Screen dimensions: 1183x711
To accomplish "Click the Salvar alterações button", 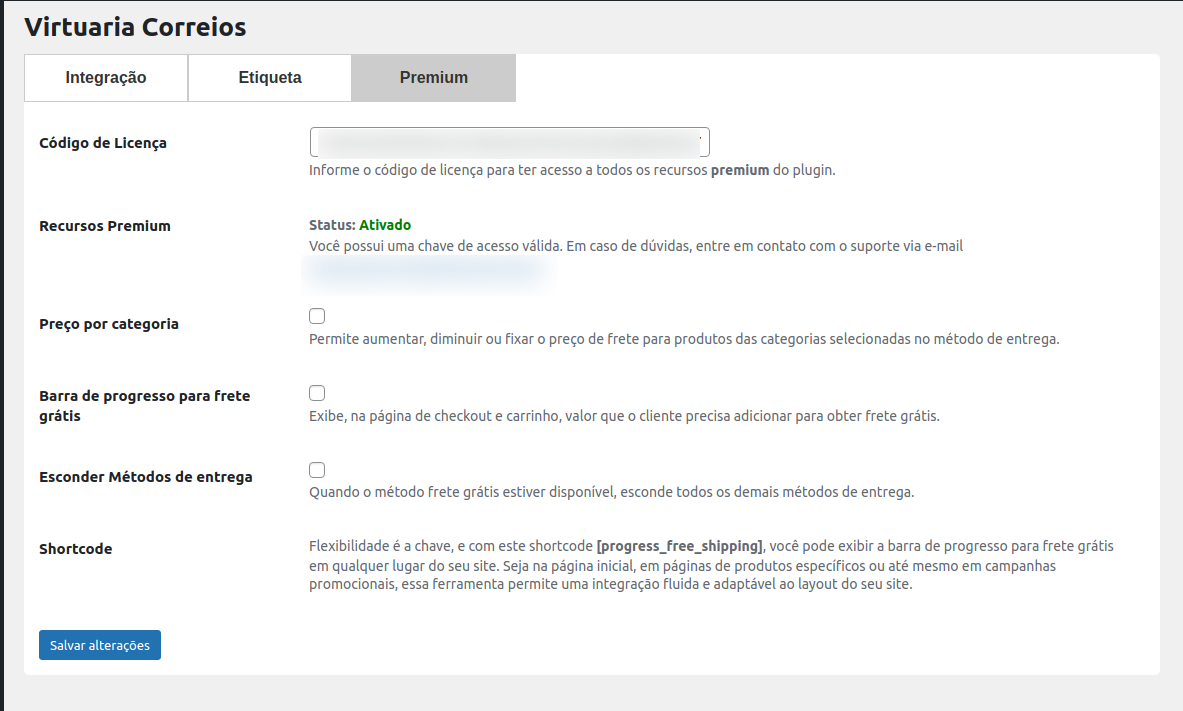I will pyautogui.click(x=100, y=645).
